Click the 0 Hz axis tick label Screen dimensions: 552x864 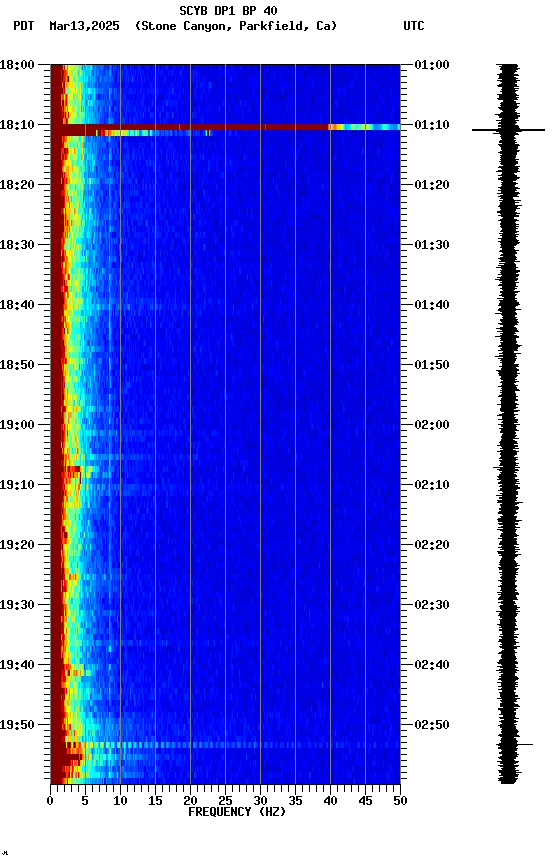(50, 801)
